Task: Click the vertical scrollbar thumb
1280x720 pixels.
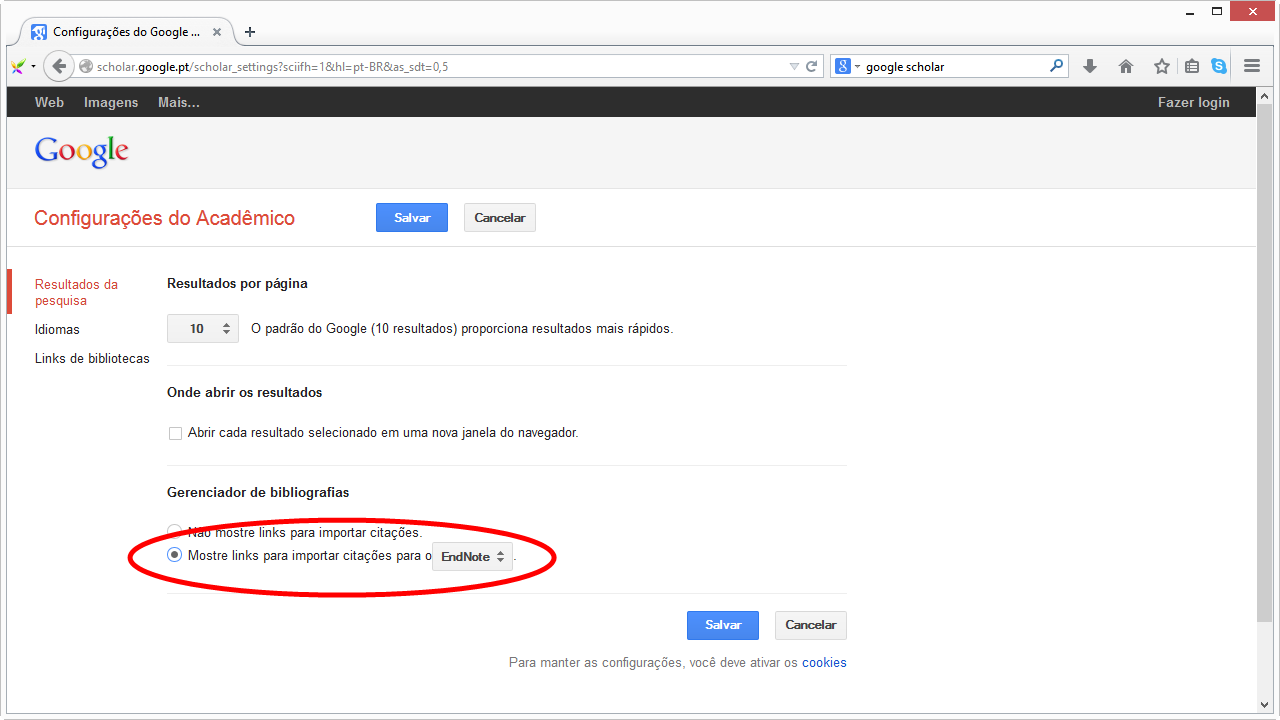Action: coord(1264,364)
